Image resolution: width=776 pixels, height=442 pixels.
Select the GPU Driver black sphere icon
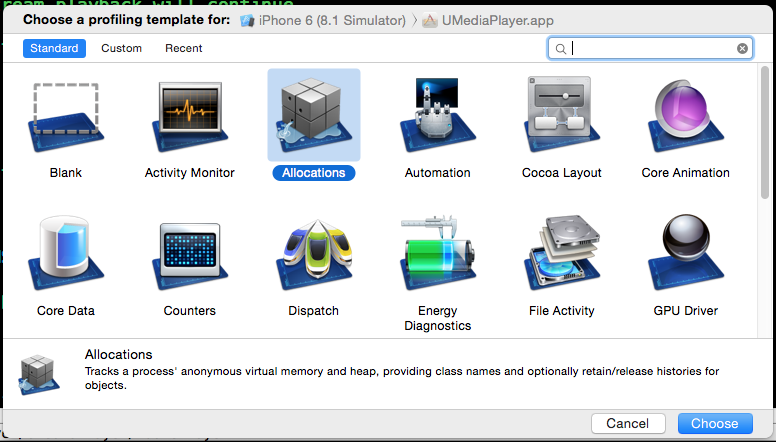[685, 252]
